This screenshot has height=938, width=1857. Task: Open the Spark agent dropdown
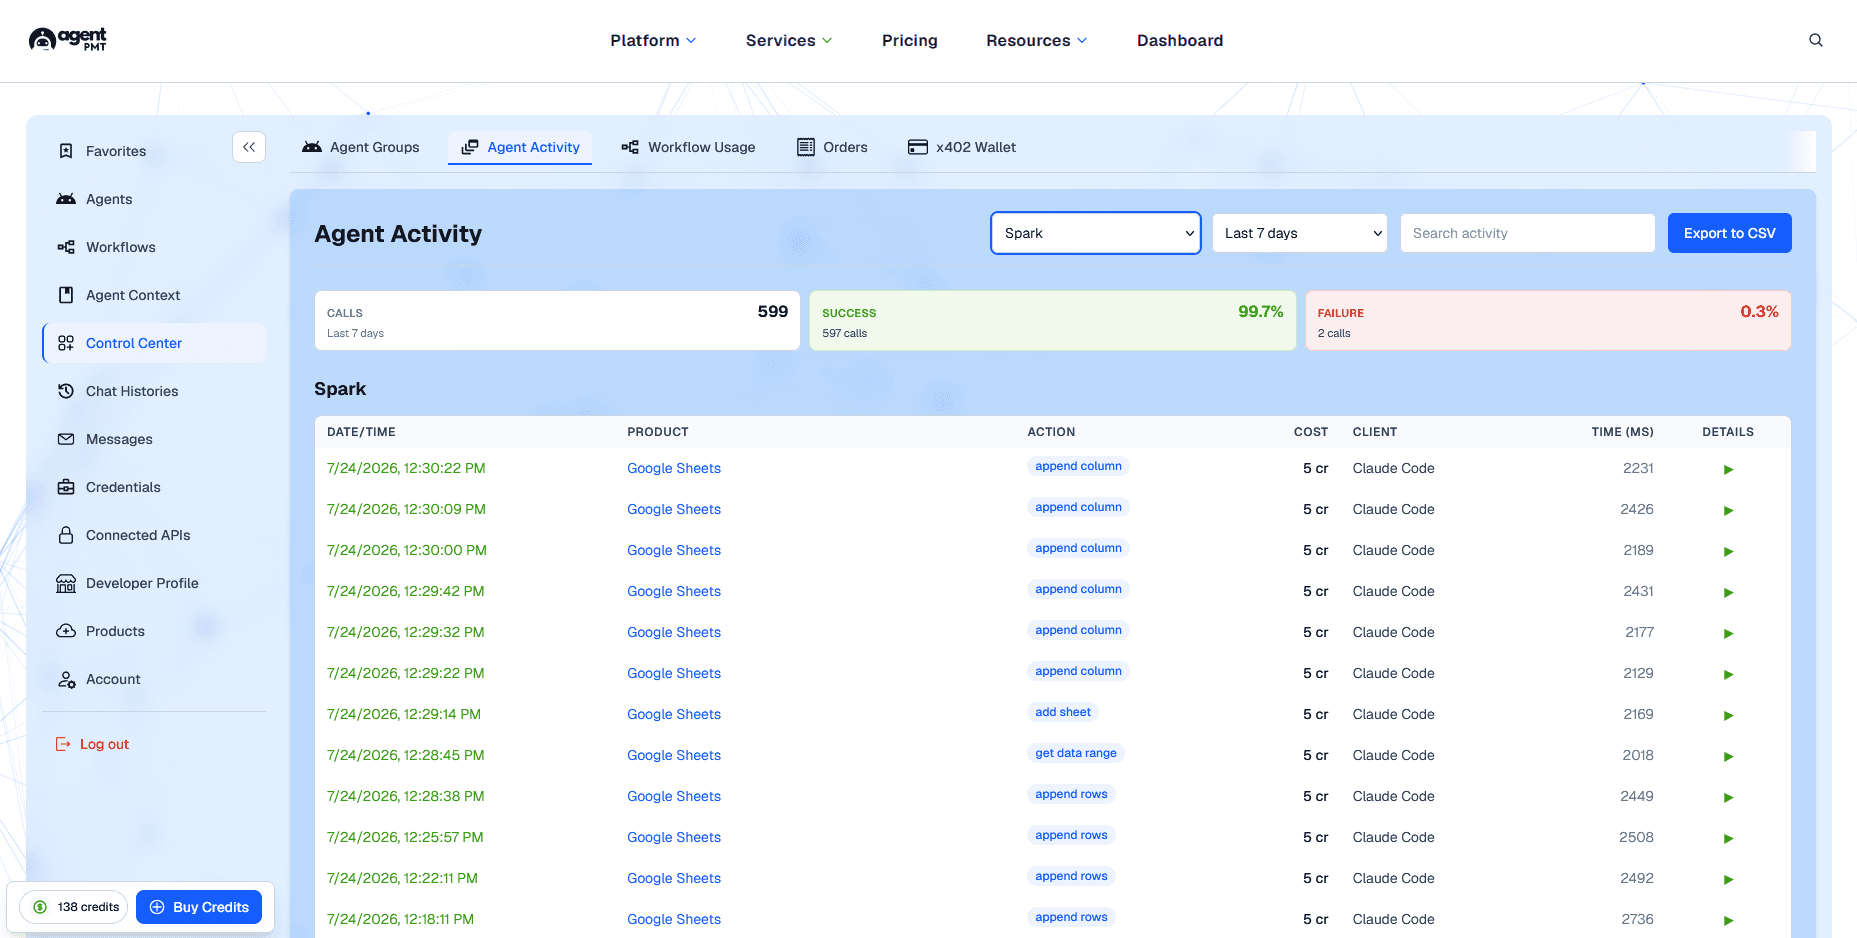point(1096,233)
